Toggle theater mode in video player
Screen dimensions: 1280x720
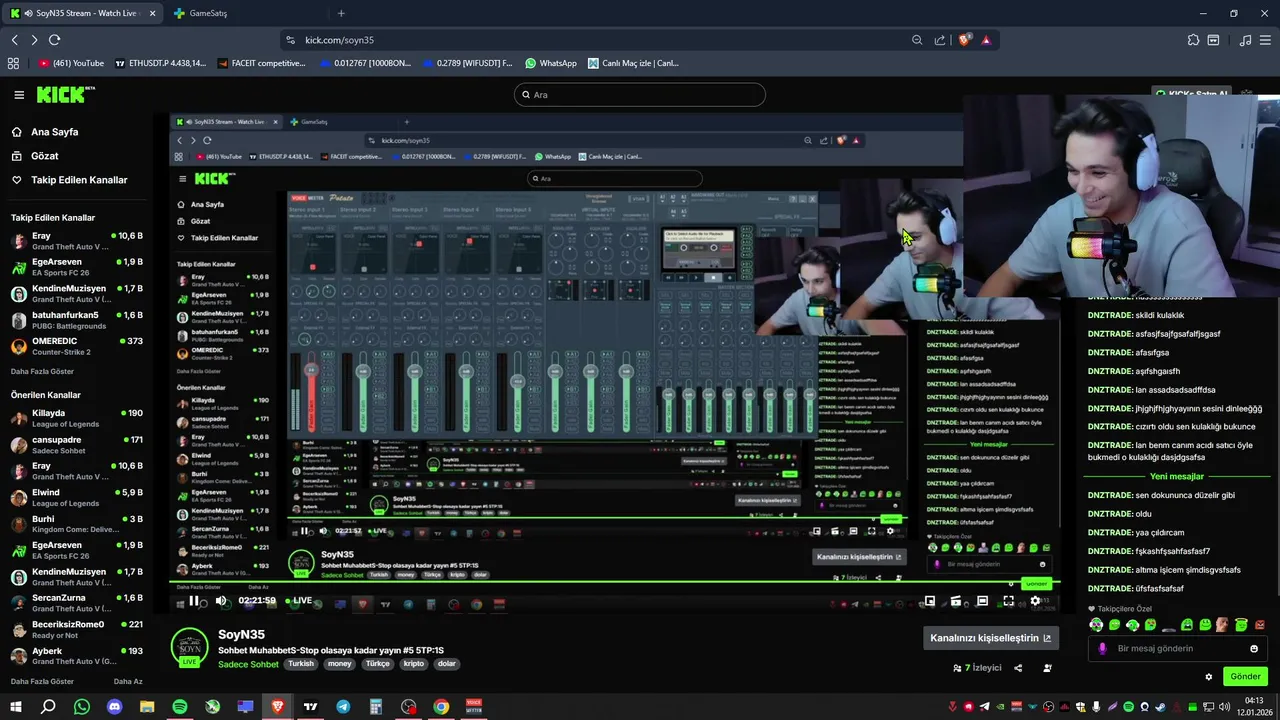[x=982, y=601]
